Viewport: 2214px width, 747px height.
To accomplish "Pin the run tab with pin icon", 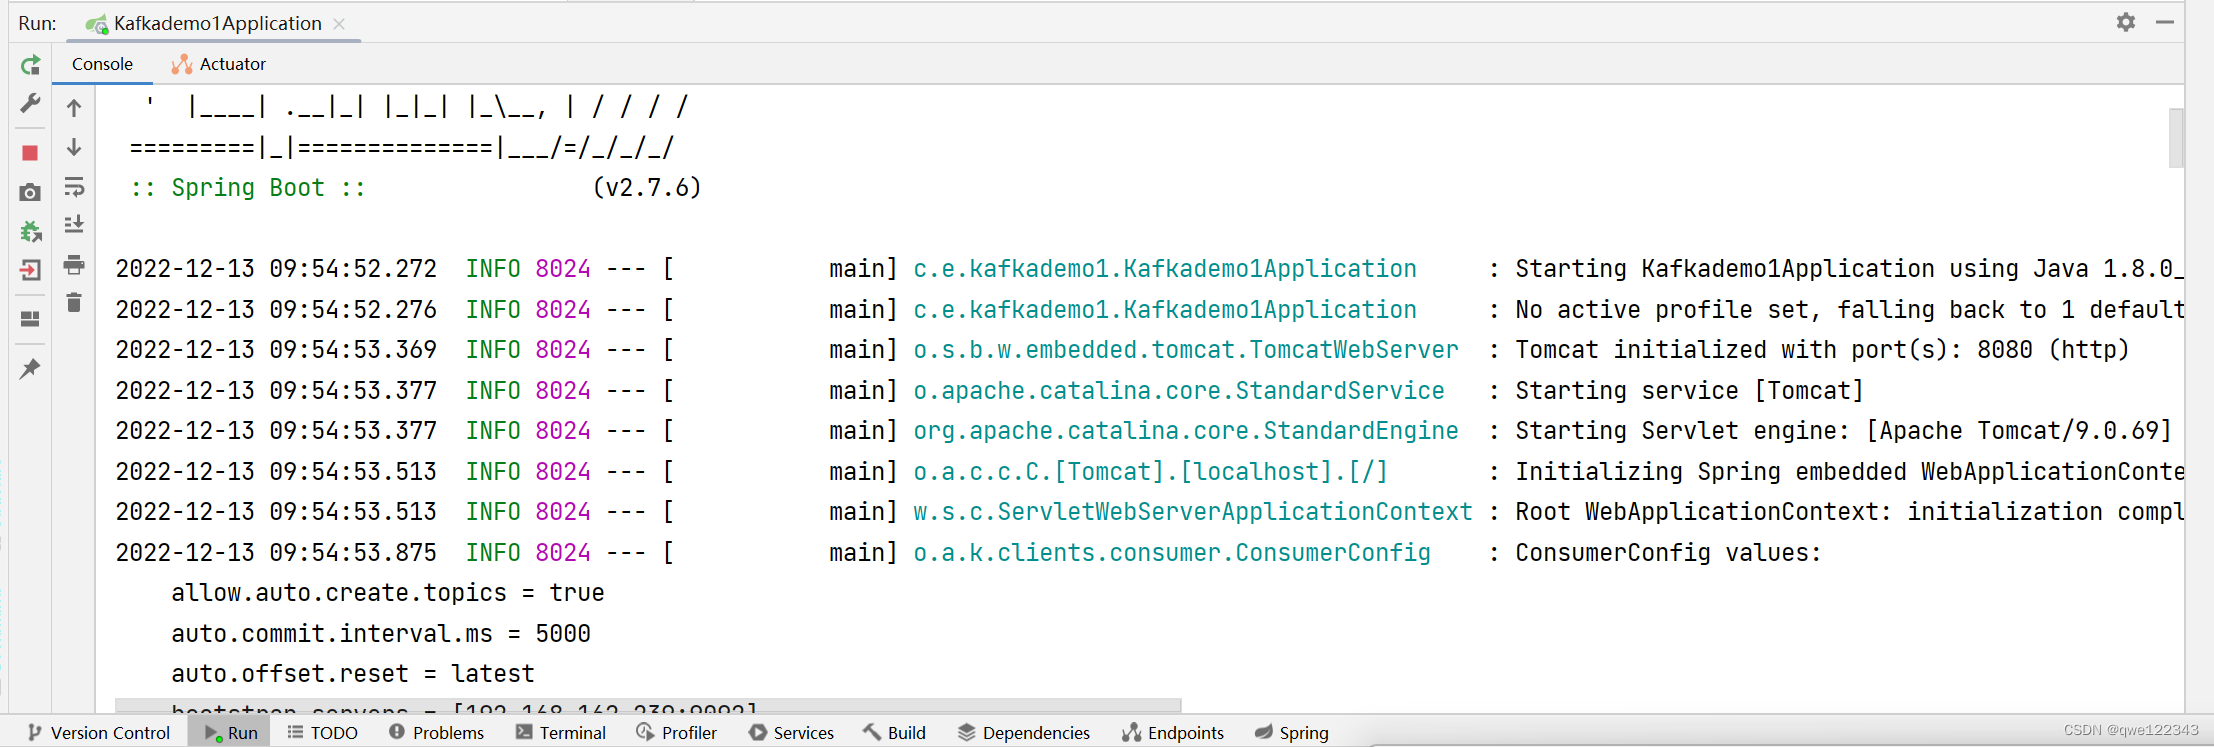I will [30, 368].
